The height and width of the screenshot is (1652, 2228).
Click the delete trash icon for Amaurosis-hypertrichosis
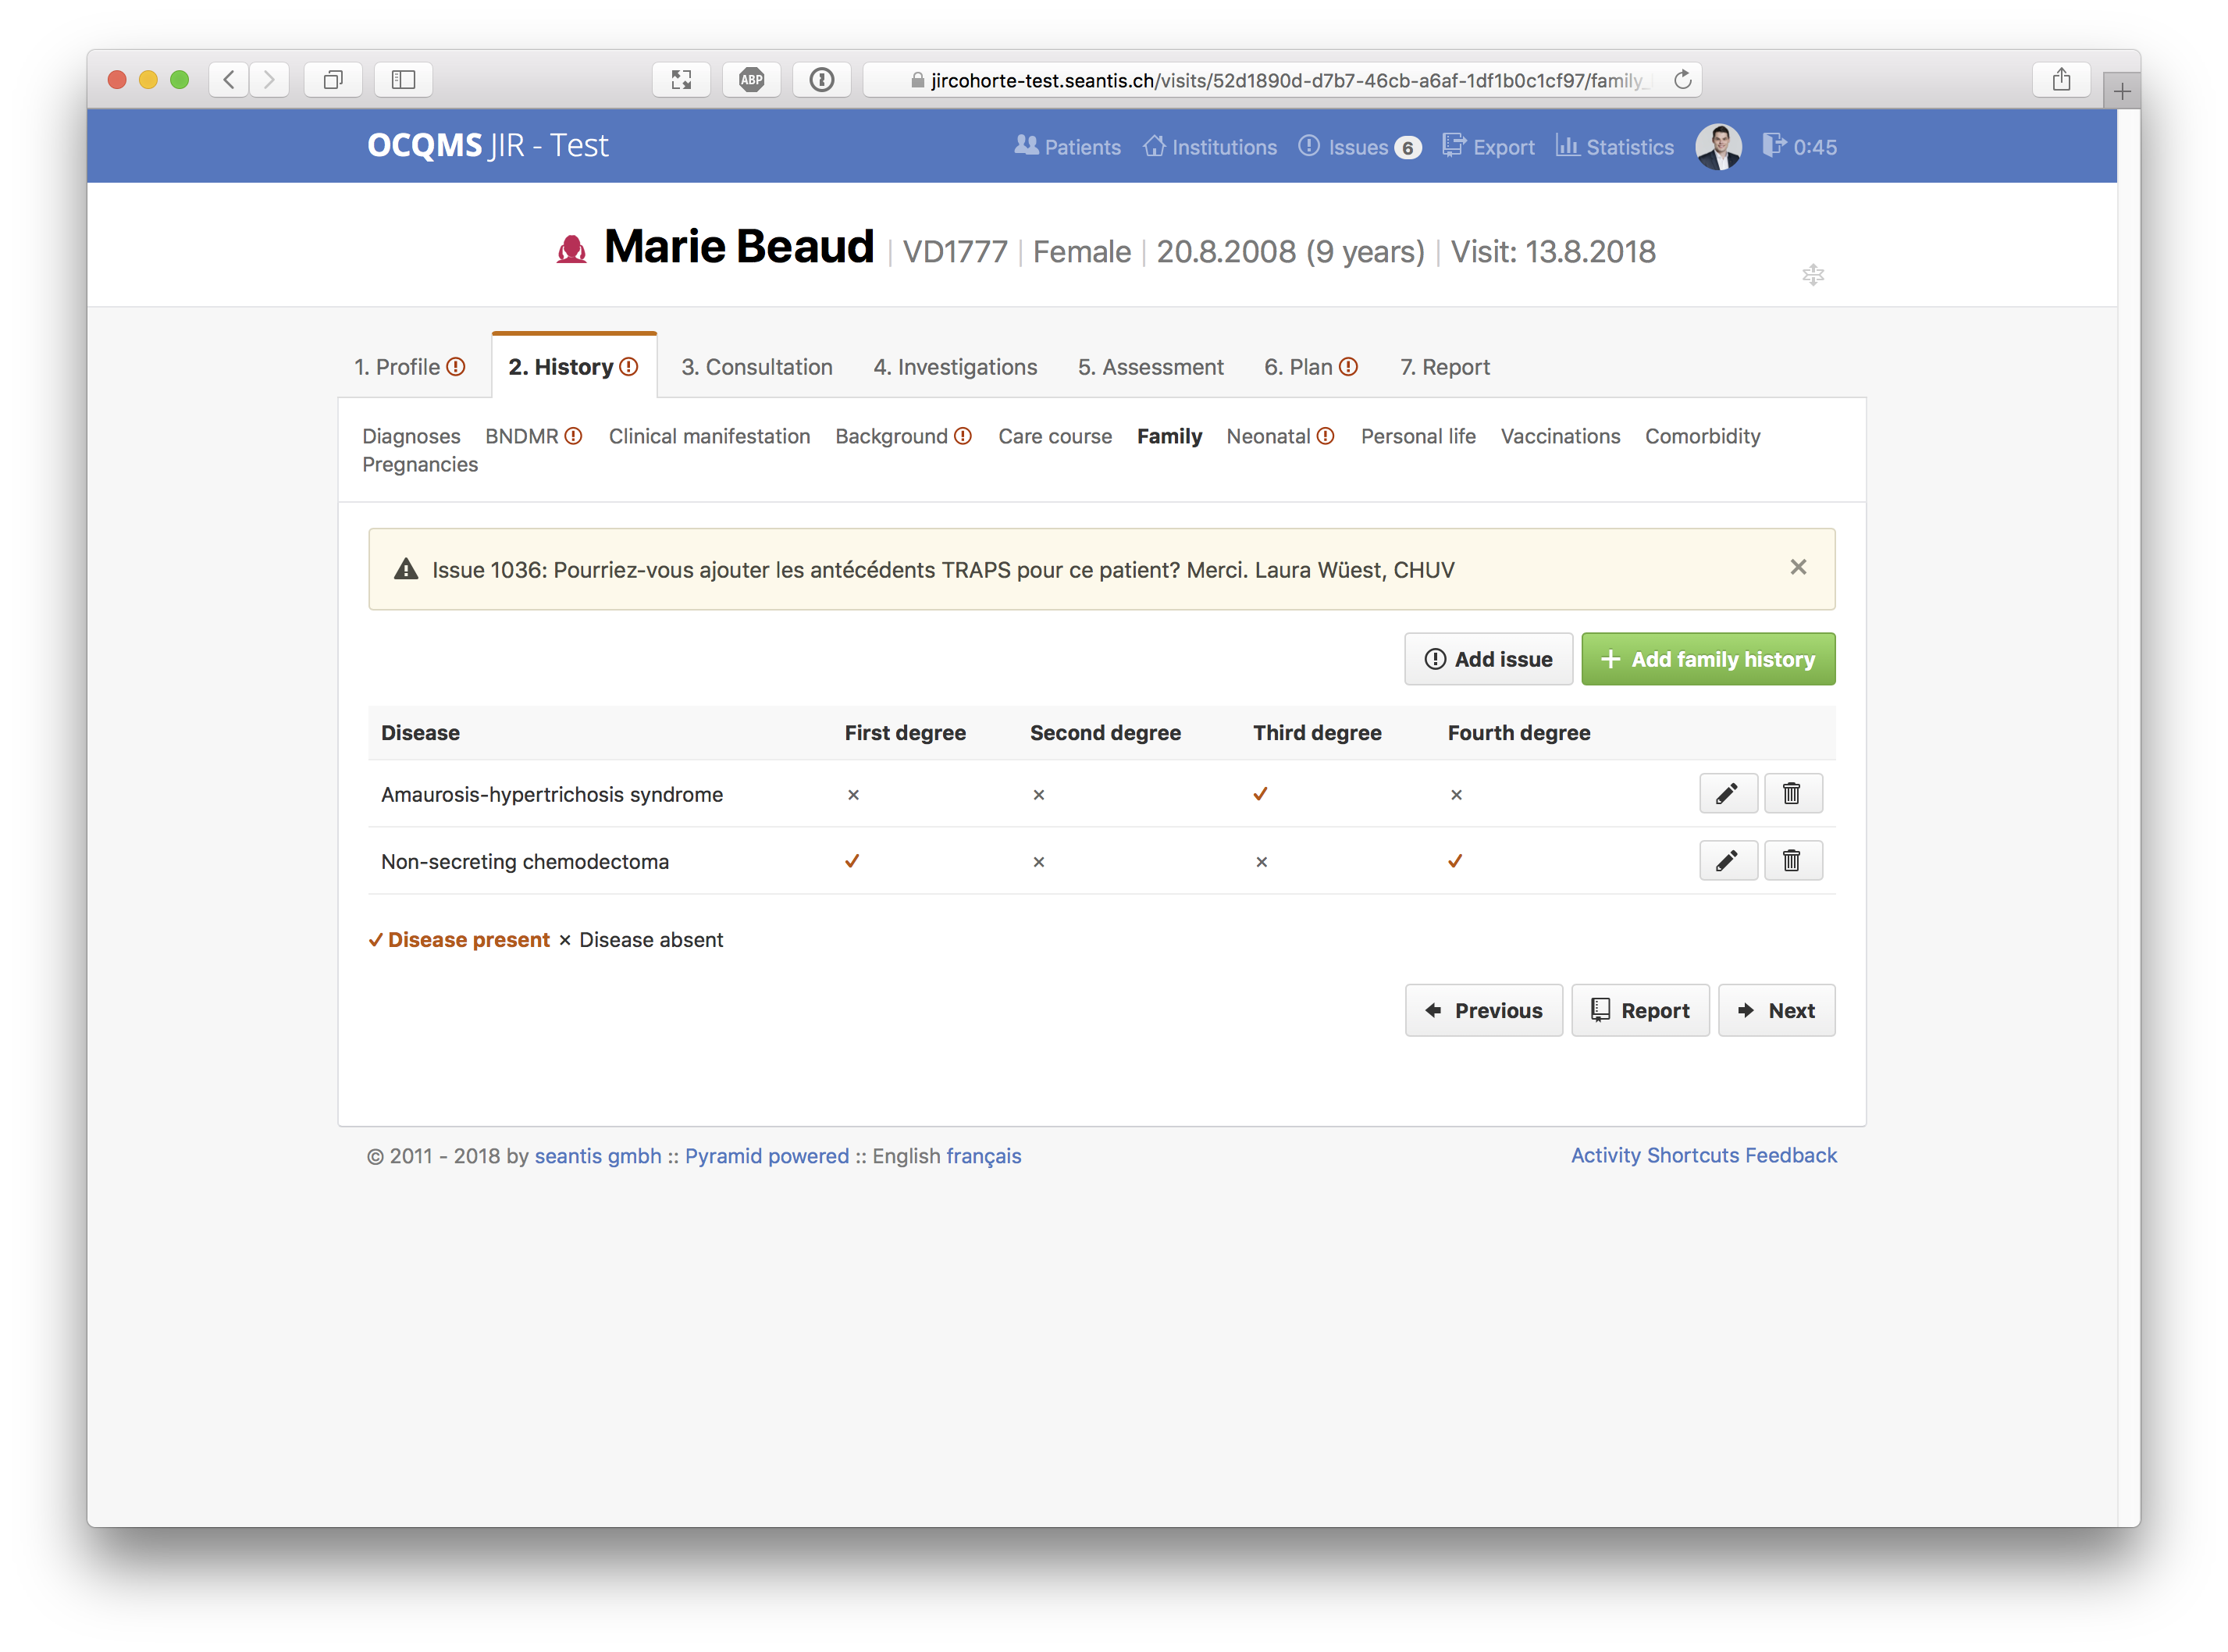point(1792,793)
